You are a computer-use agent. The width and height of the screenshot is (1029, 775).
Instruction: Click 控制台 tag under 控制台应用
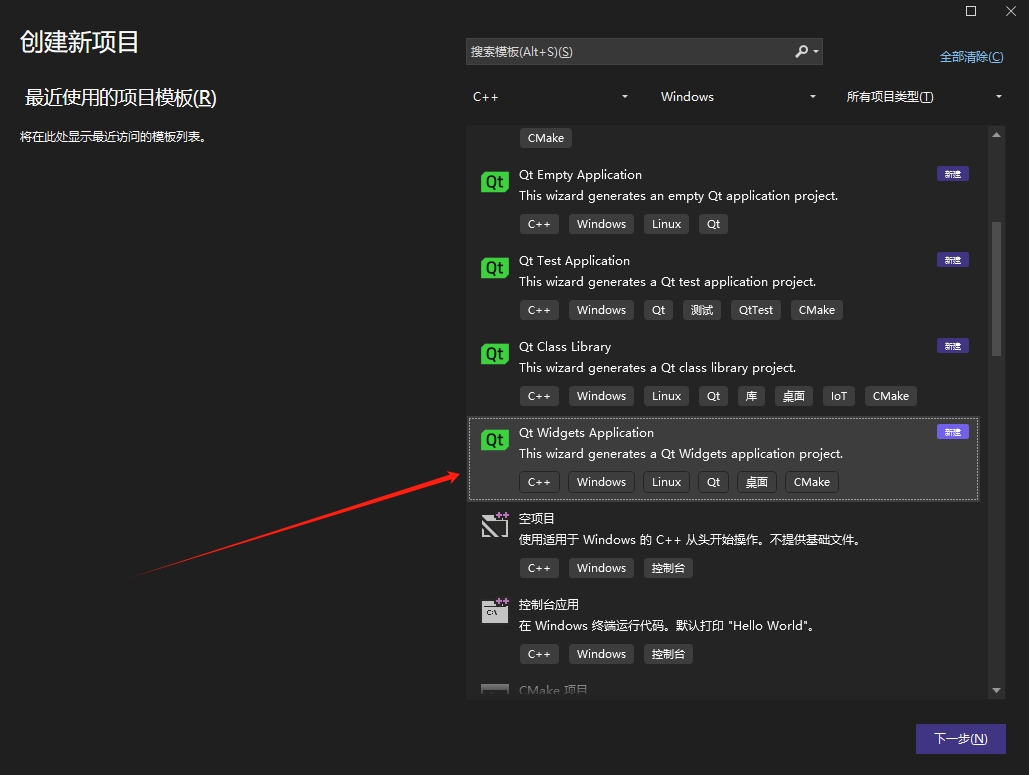coord(668,654)
